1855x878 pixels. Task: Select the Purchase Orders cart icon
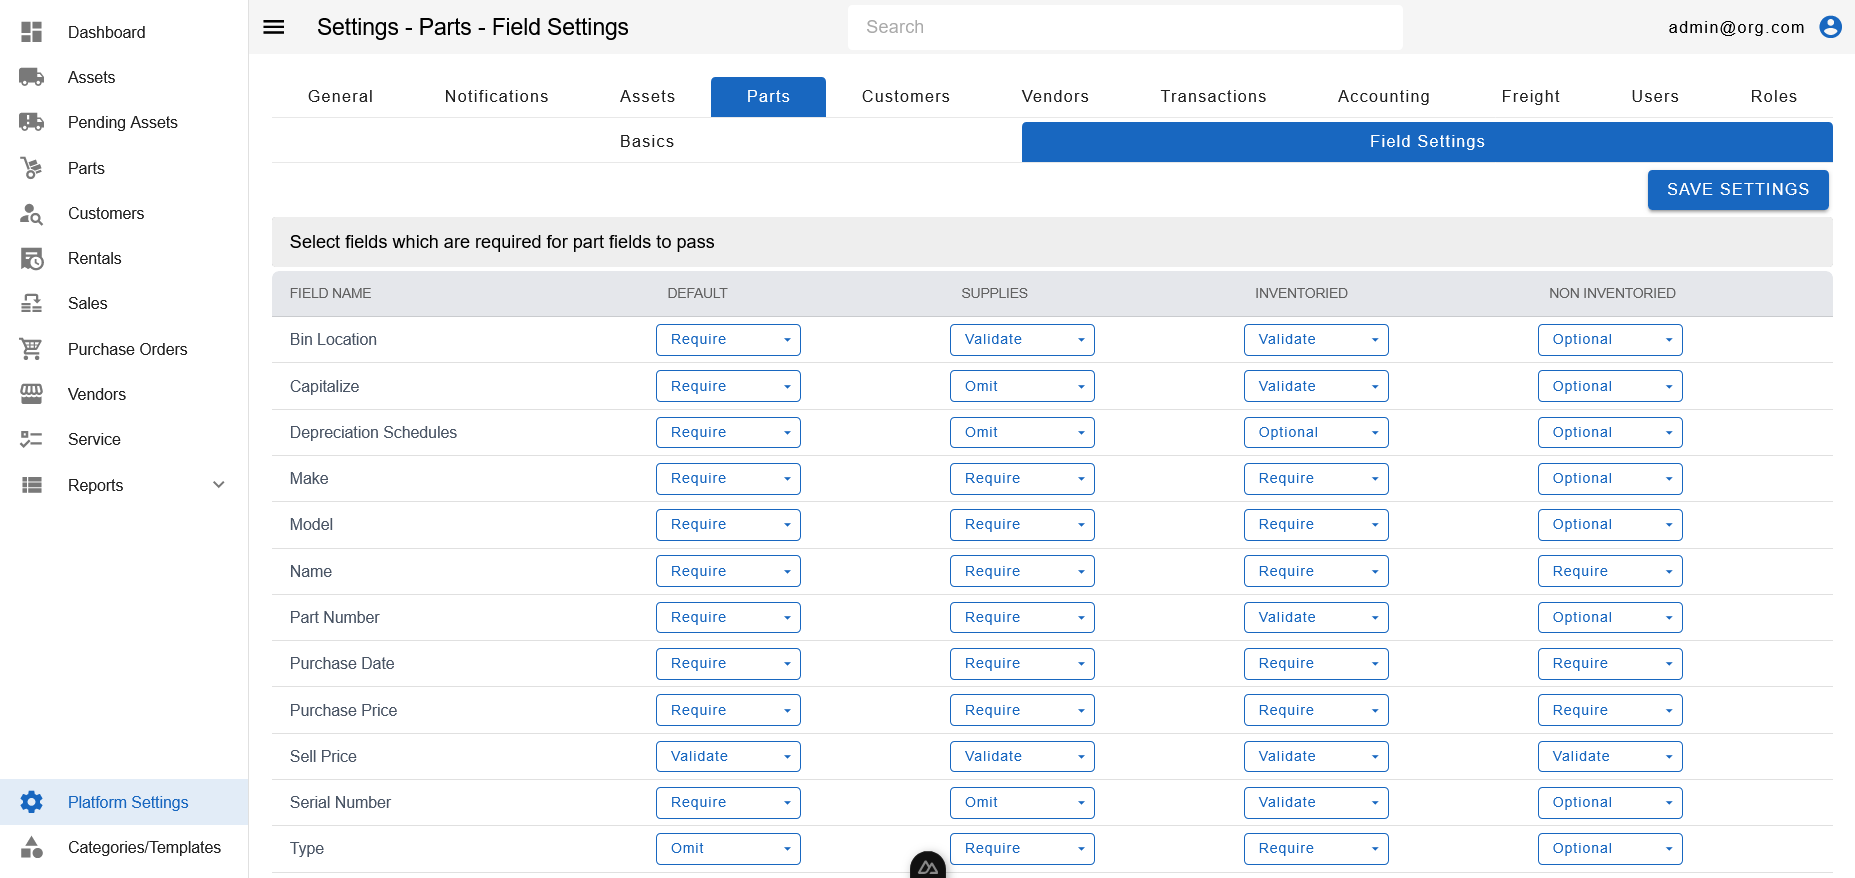tap(32, 349)
